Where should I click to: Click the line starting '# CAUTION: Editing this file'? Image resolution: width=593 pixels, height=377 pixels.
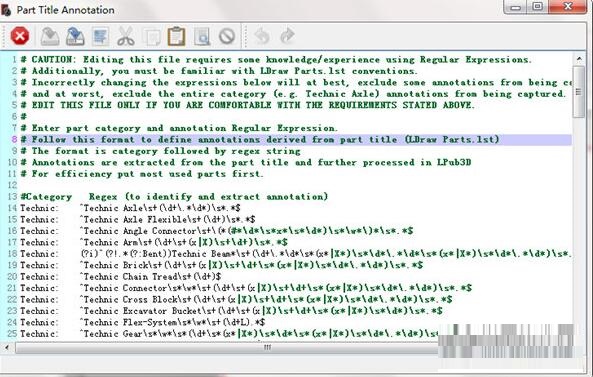tap(276, 60)
